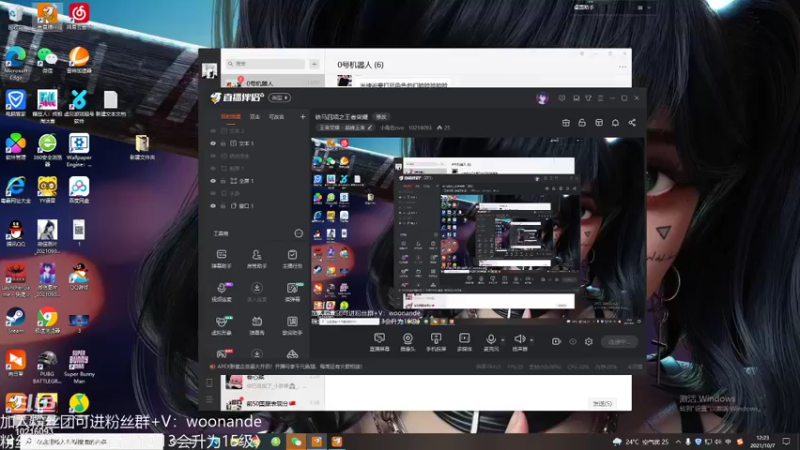Screen dimensions: 800x450
Task: Expand the toolbox more options circle
Action: tap(298, 233)
